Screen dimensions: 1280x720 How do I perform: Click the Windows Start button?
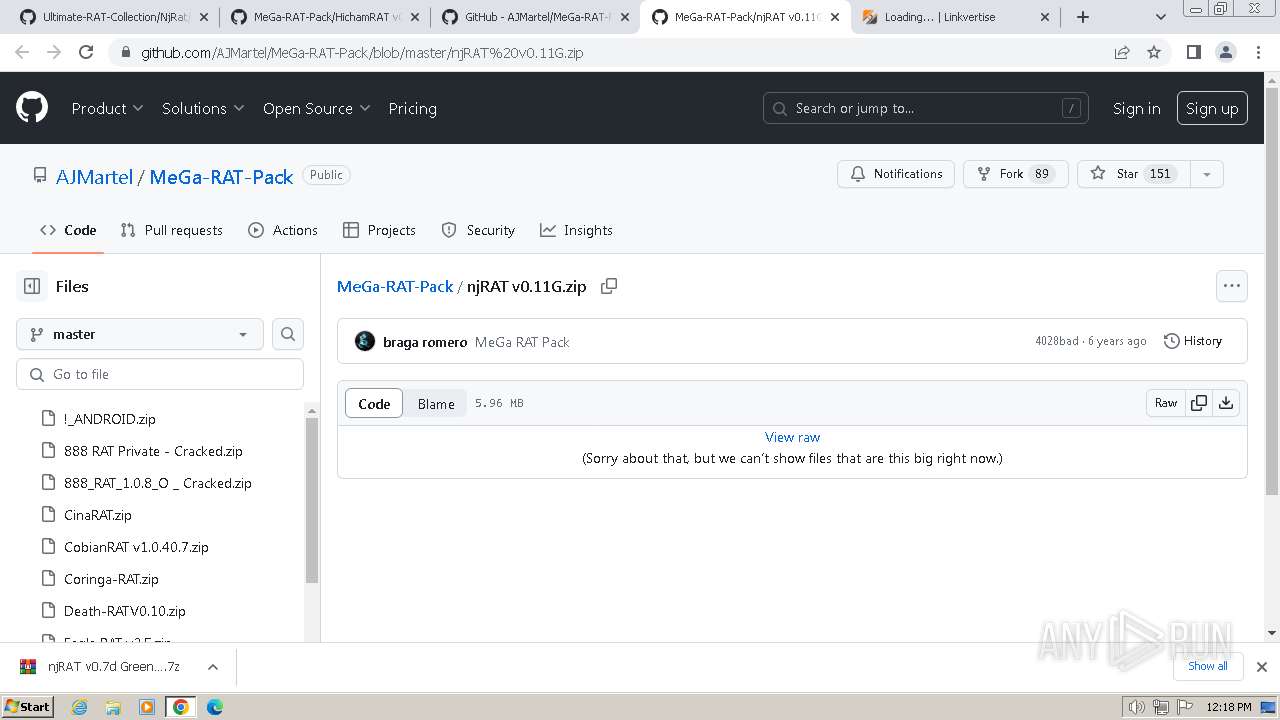pyautogui.click(x=27, y=706)
